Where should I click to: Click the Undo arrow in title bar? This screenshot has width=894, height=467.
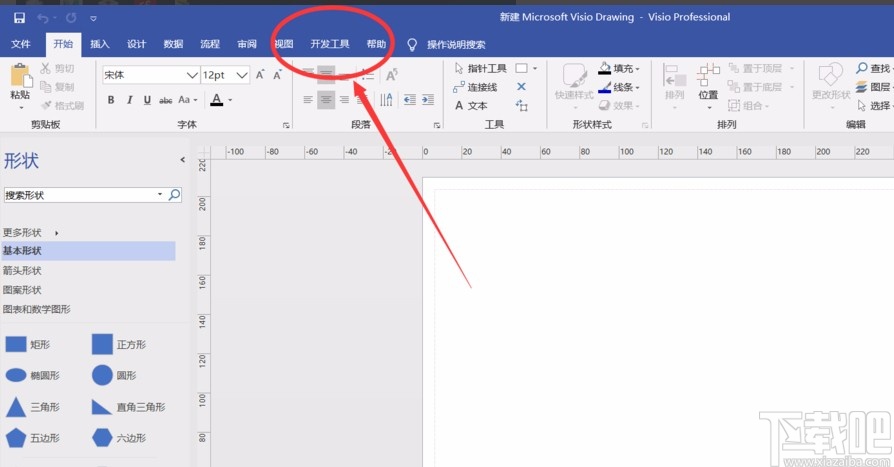click(43, 18)
